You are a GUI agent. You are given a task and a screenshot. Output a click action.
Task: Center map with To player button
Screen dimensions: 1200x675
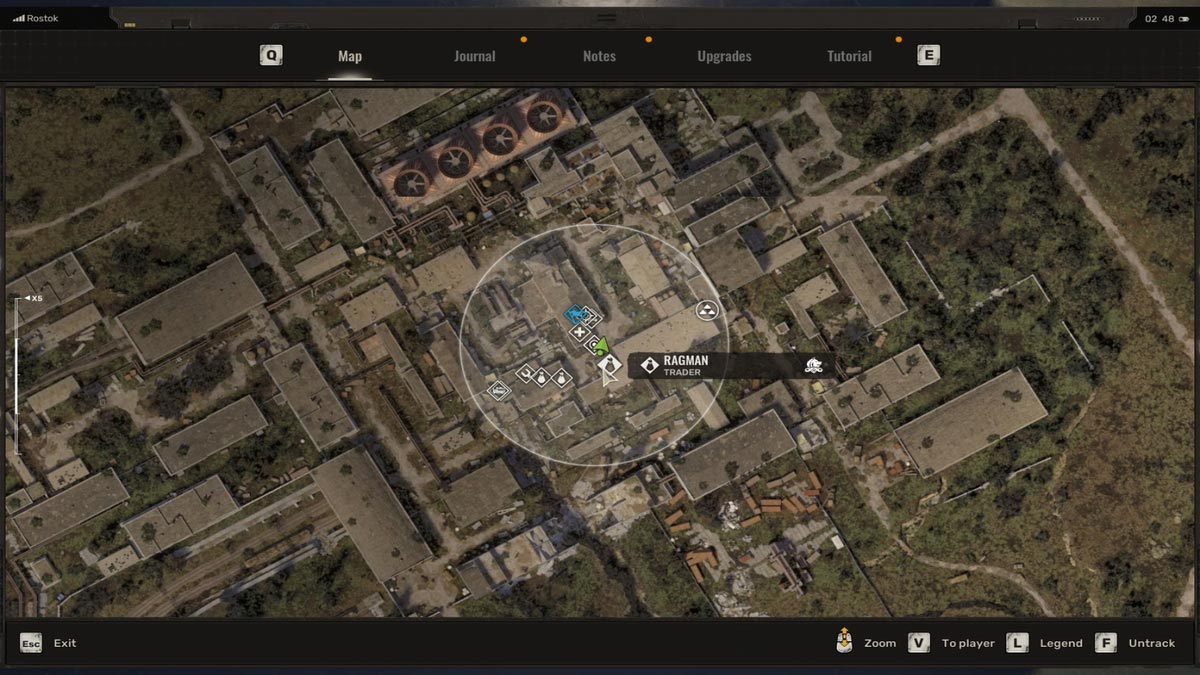[x=968, y=643]
